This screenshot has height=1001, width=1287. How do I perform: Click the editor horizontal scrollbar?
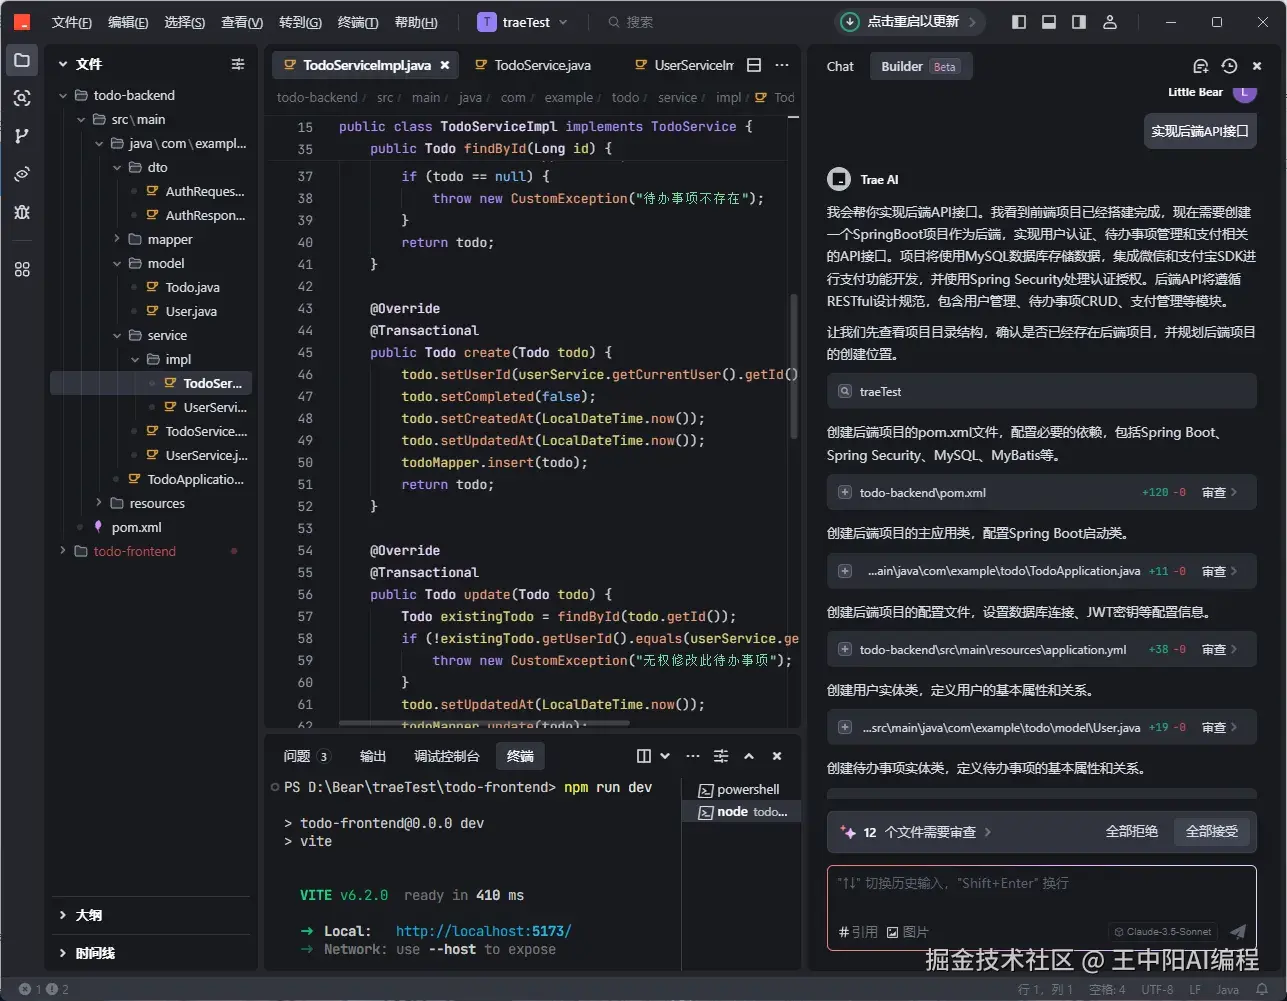point(484,723)
